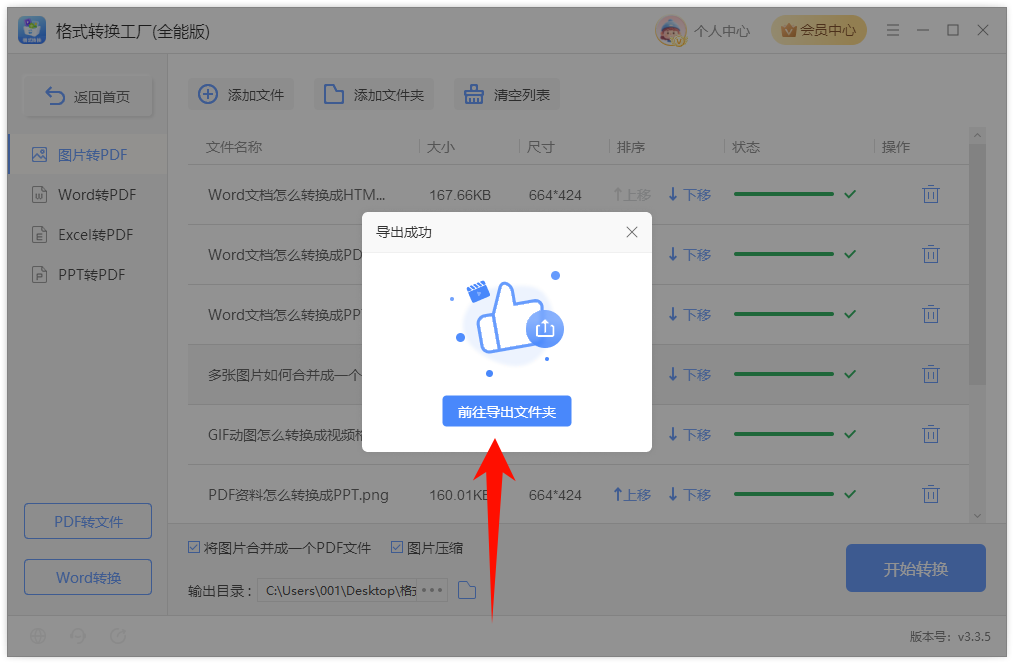Click the 排序 column header

(x=631, y=147)
